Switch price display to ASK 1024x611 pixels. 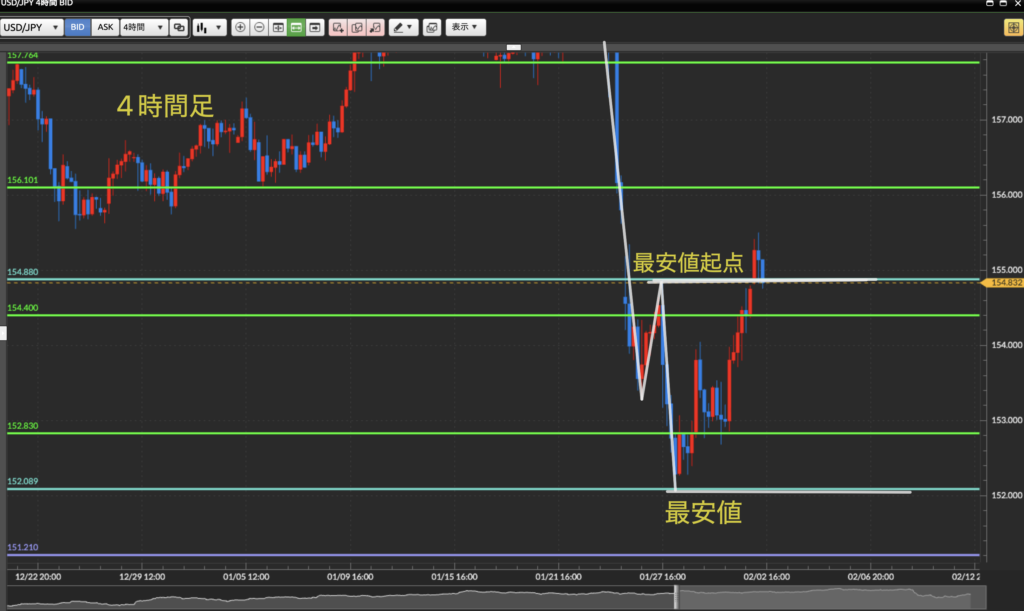coord(104,28)
